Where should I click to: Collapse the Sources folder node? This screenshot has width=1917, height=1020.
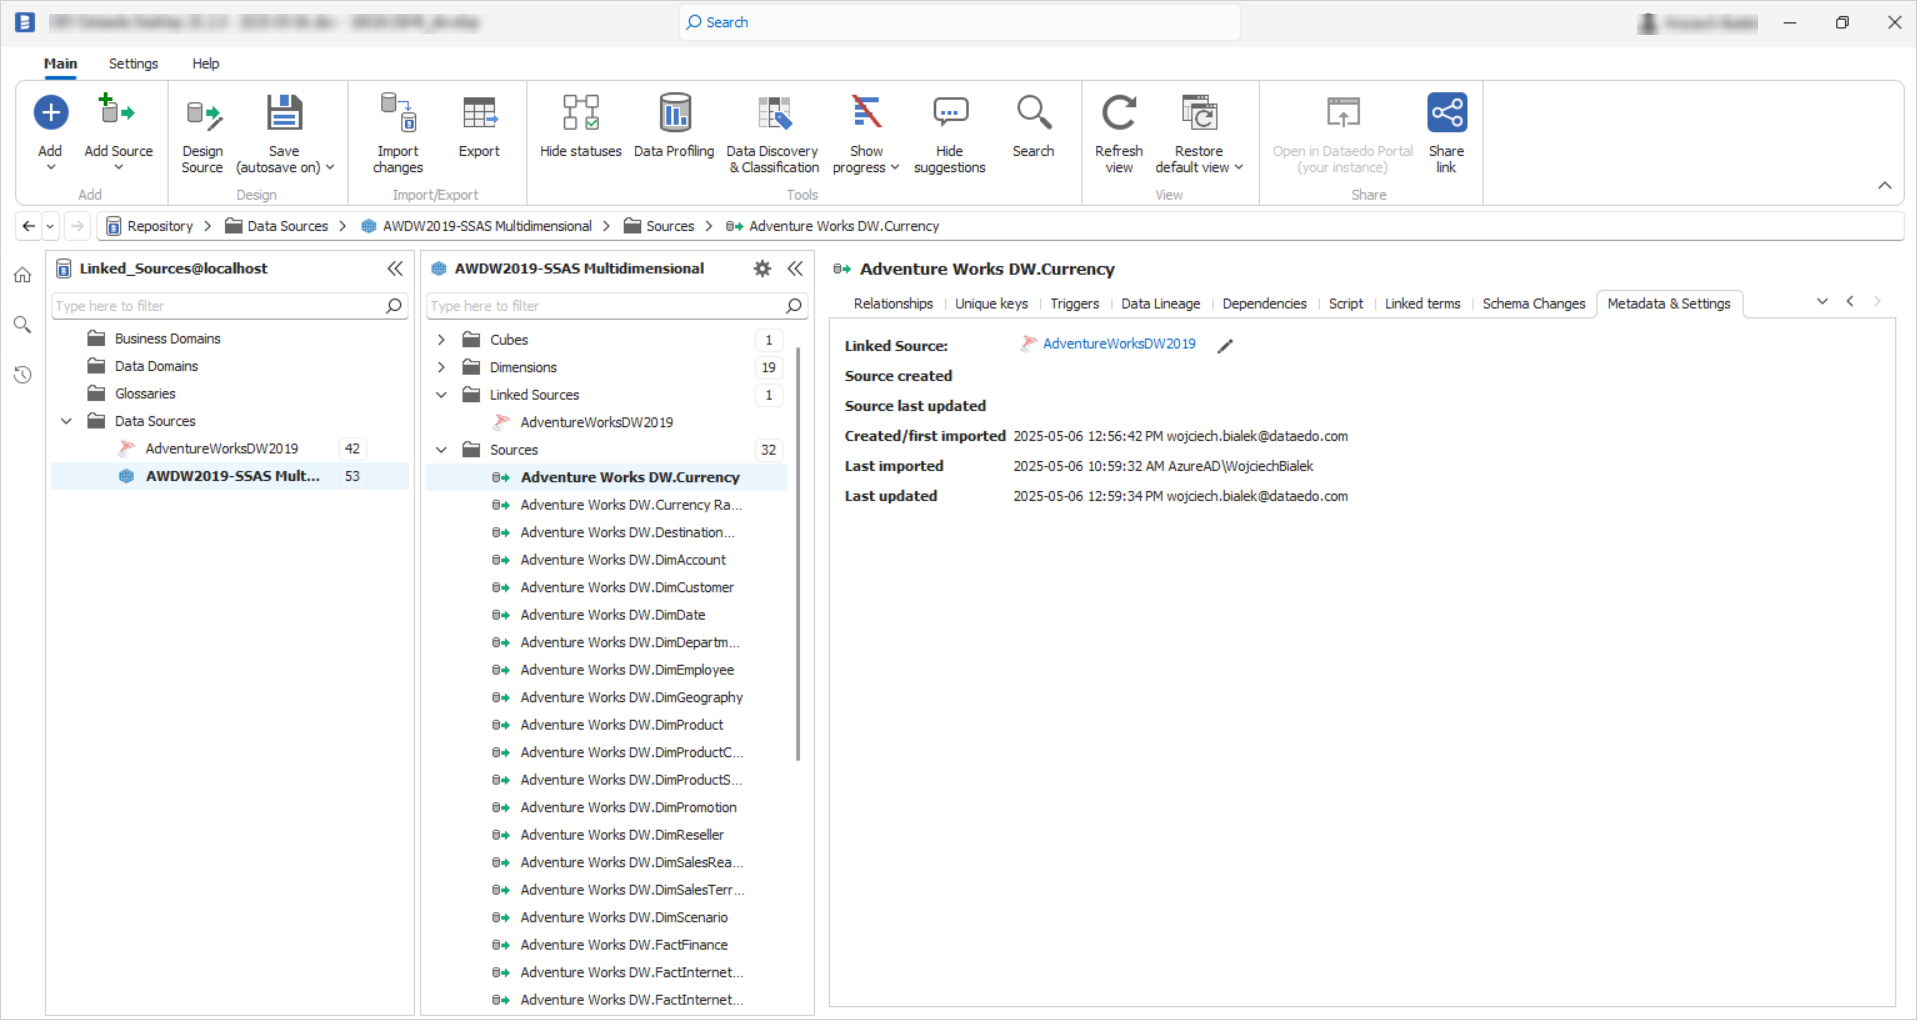coord(441,450)
